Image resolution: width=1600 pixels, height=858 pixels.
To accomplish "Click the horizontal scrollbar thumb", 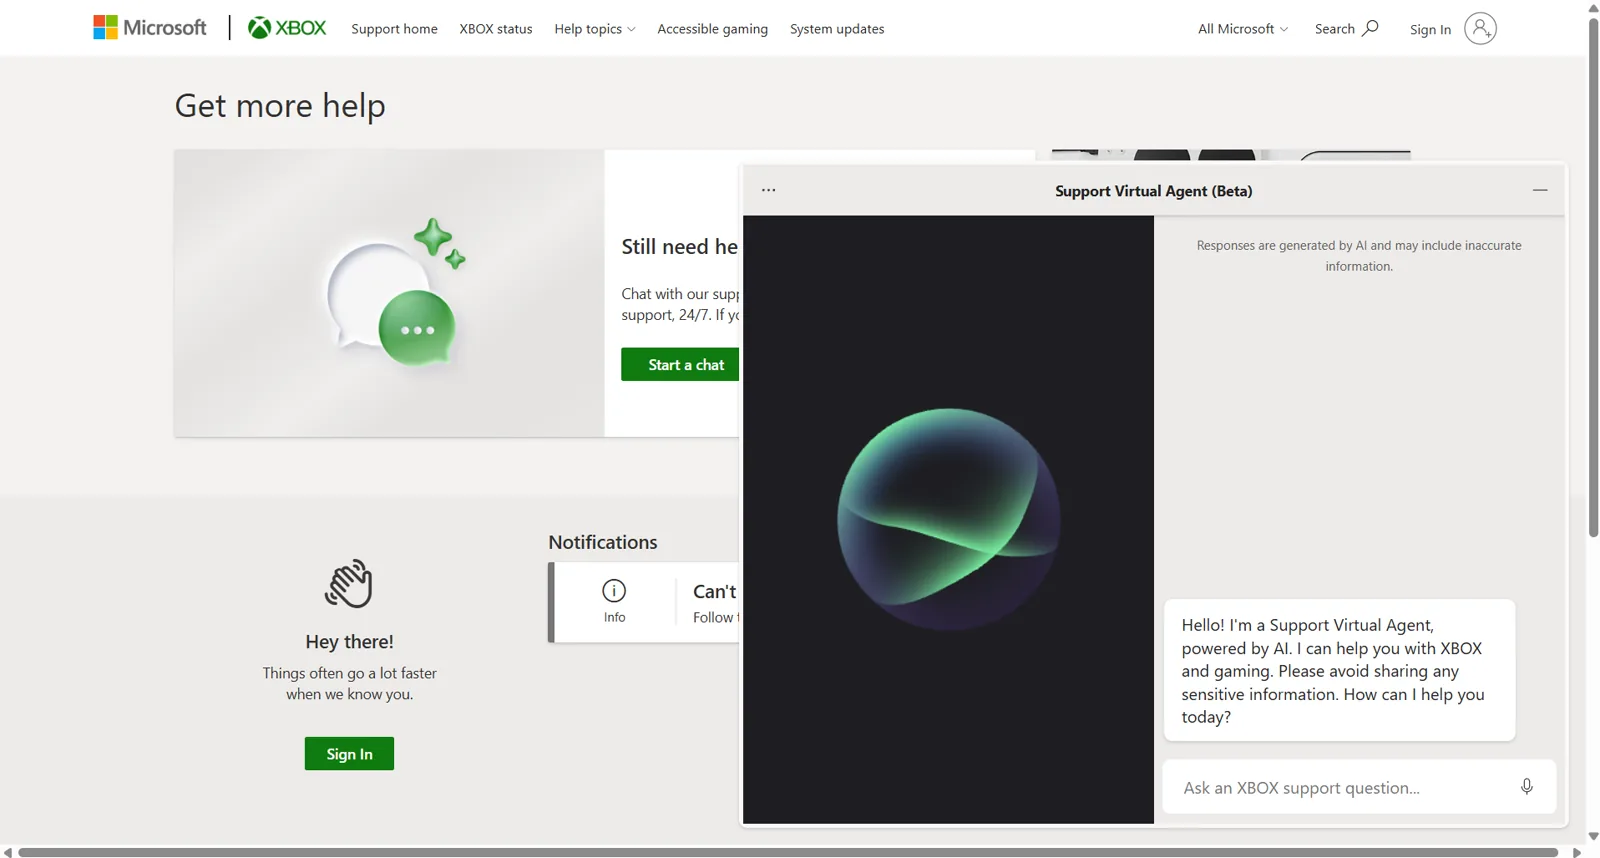I will 788,852.
